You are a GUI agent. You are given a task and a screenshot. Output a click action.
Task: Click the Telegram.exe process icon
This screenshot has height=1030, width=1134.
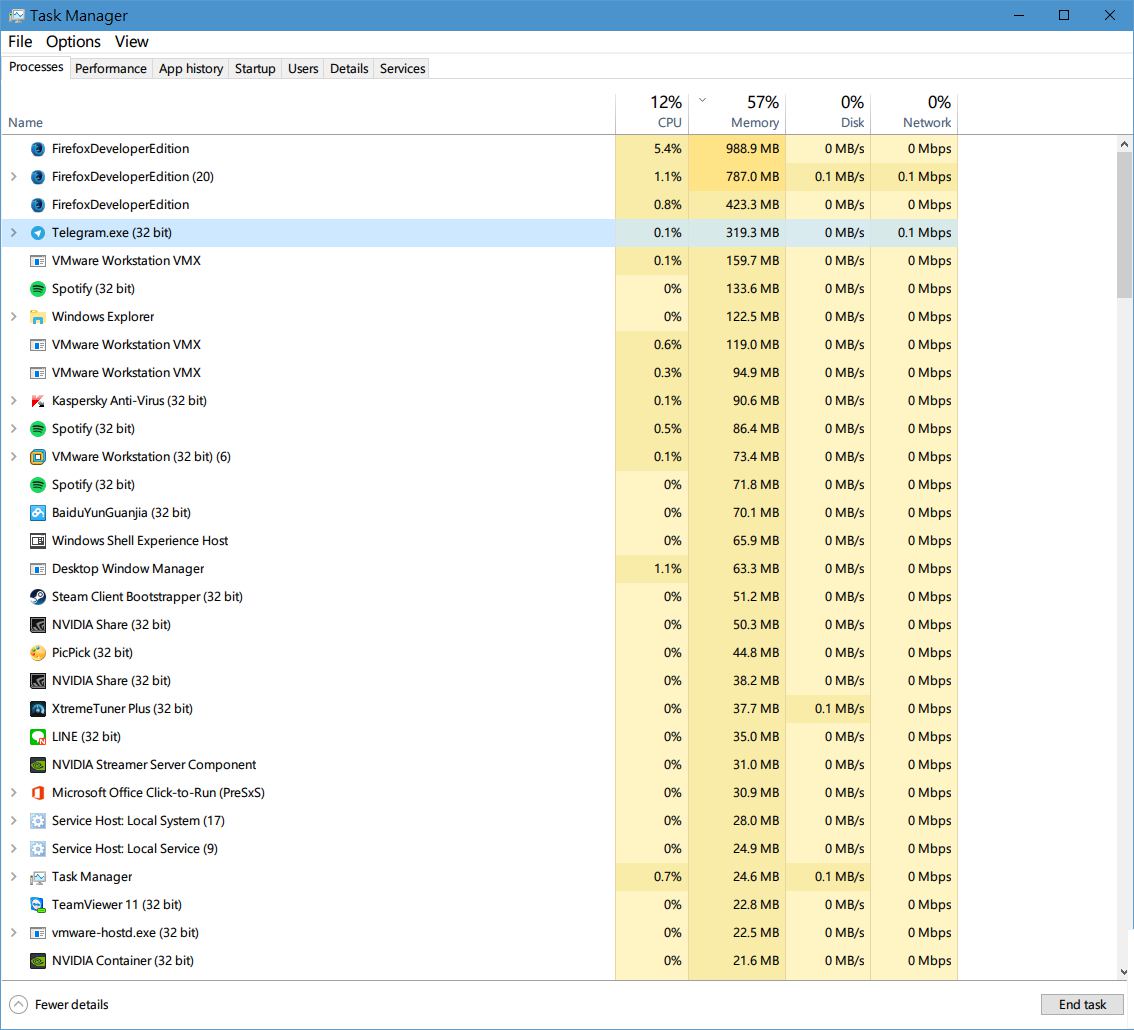click(38, 233)
